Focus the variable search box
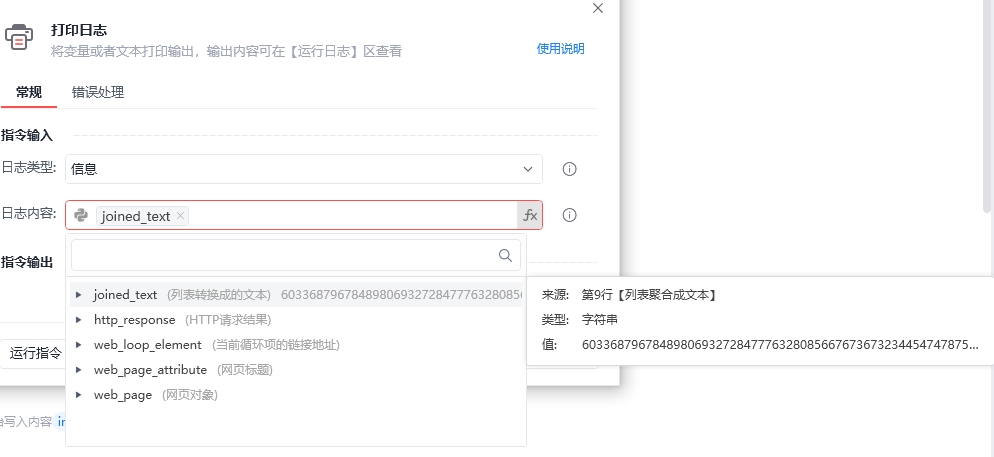The height and width of the screenshot is (457, 994). point(295,255)
